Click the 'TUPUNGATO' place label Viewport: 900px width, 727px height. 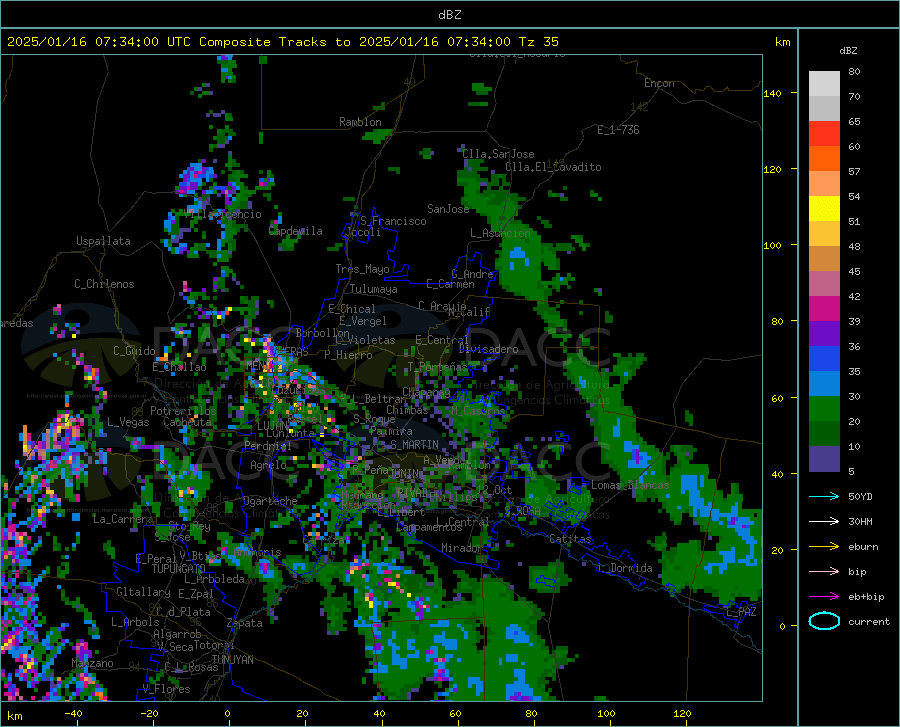pyautogui.click(x=179, y=569)
